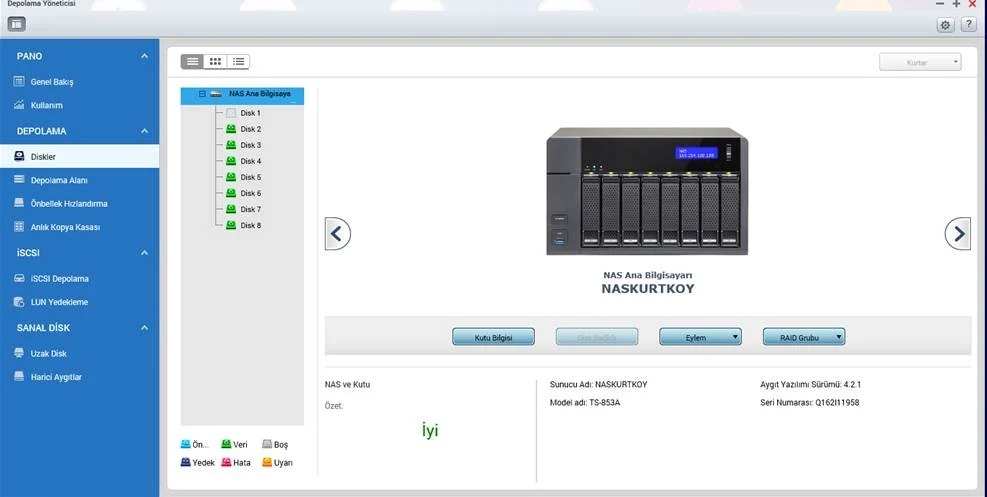Select Disk 1 label in the tree
Image resolution: width=987 pixels, height=497 pixels.
pos(251,113)
